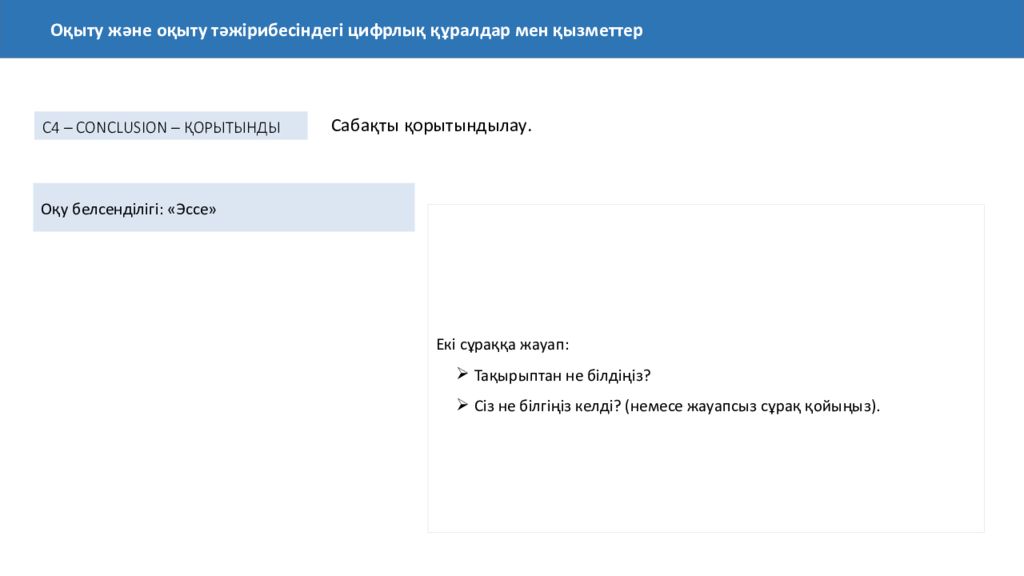Click empty right side of blue header bar

836,29
